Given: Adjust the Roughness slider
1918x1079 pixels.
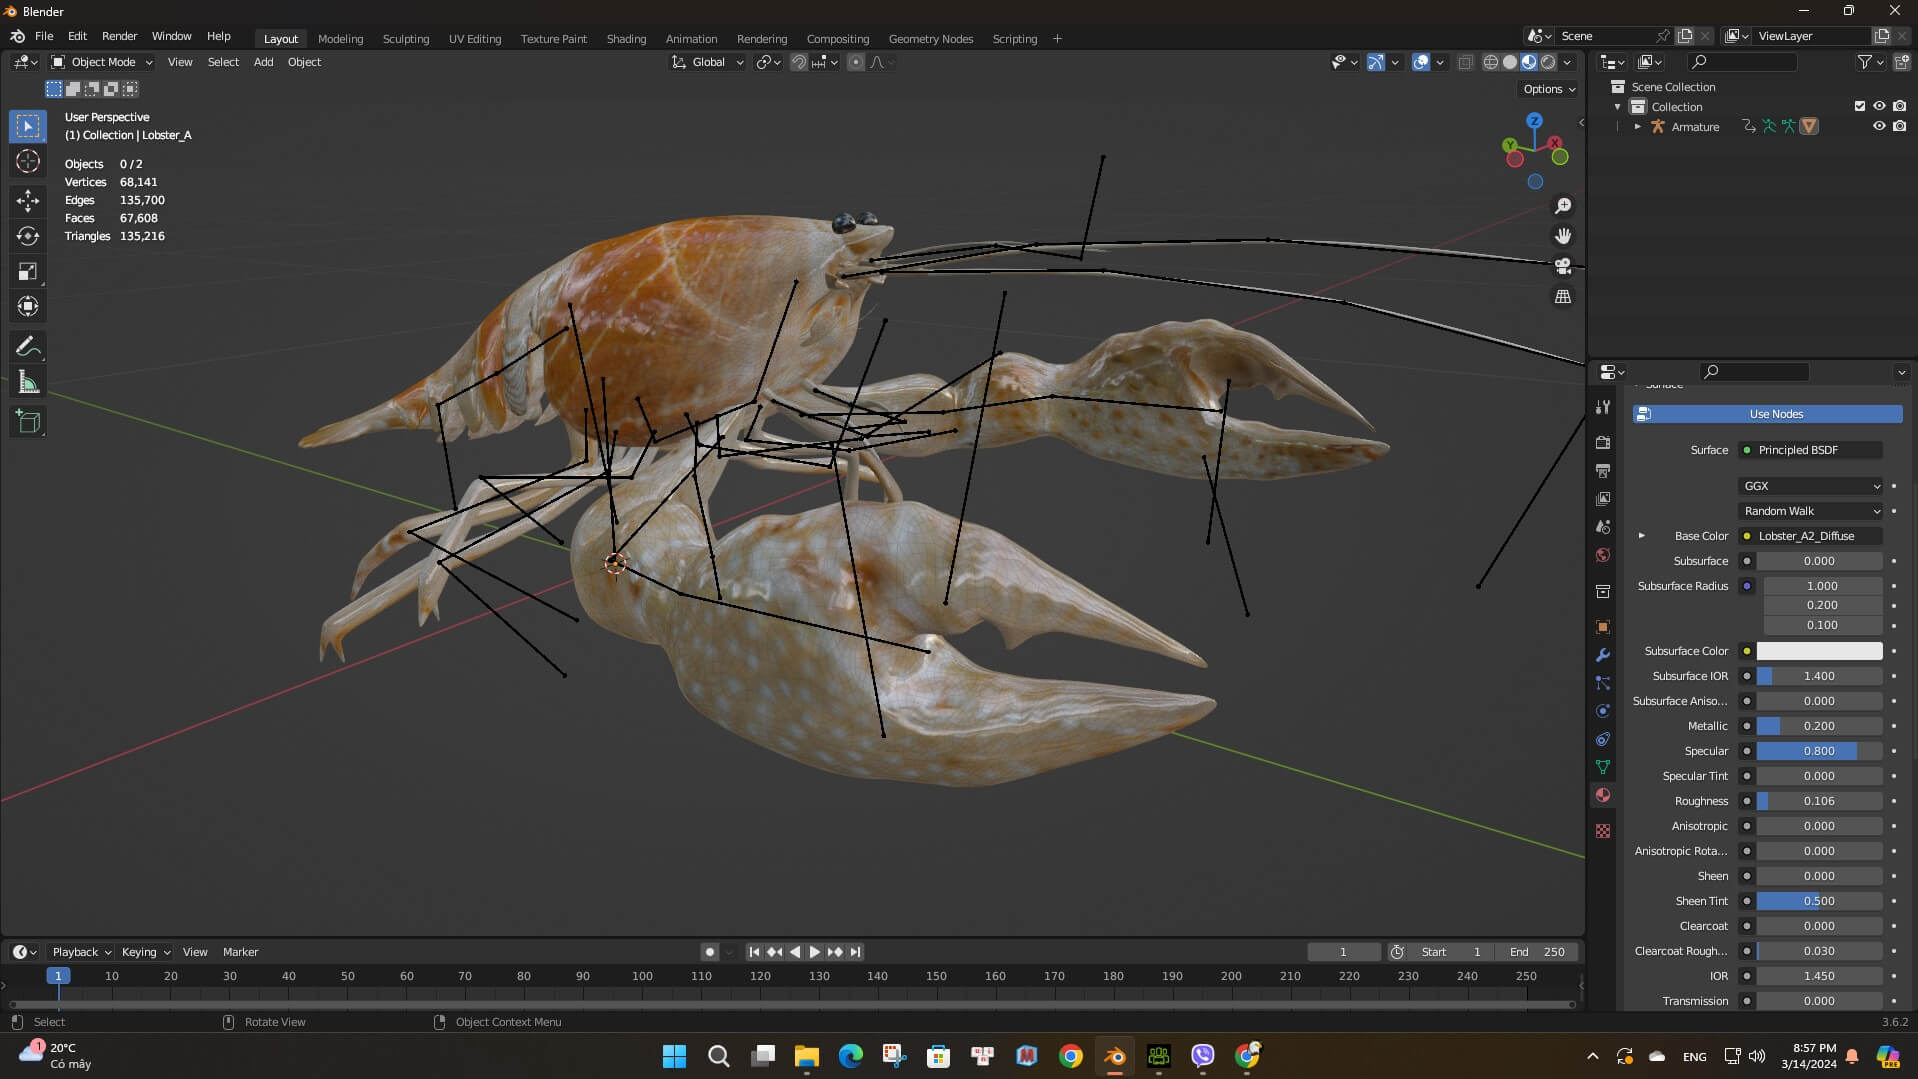Looking at the screenshot, I should [x=1819, y=801].
